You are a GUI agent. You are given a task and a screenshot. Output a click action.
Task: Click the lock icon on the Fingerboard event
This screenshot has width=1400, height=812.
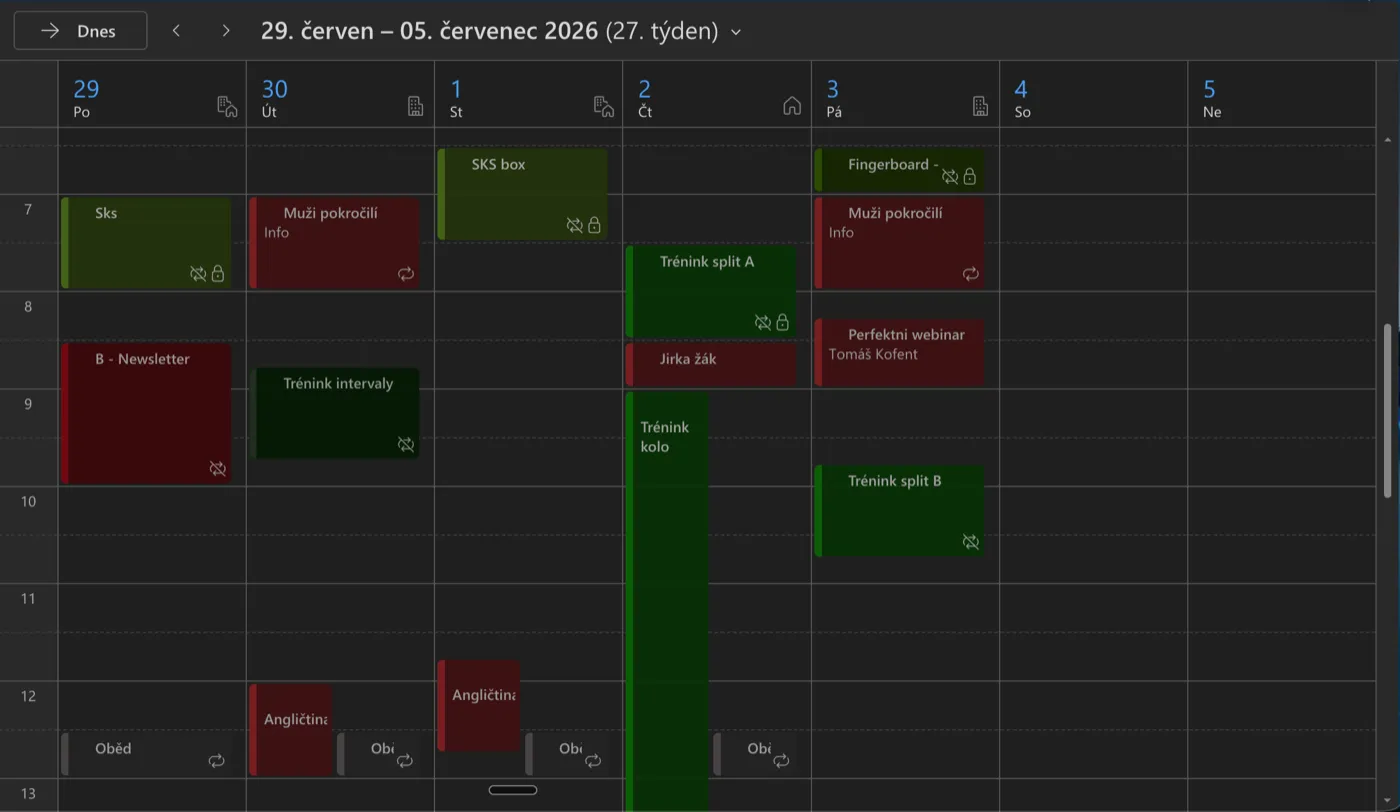pos(970,176)
